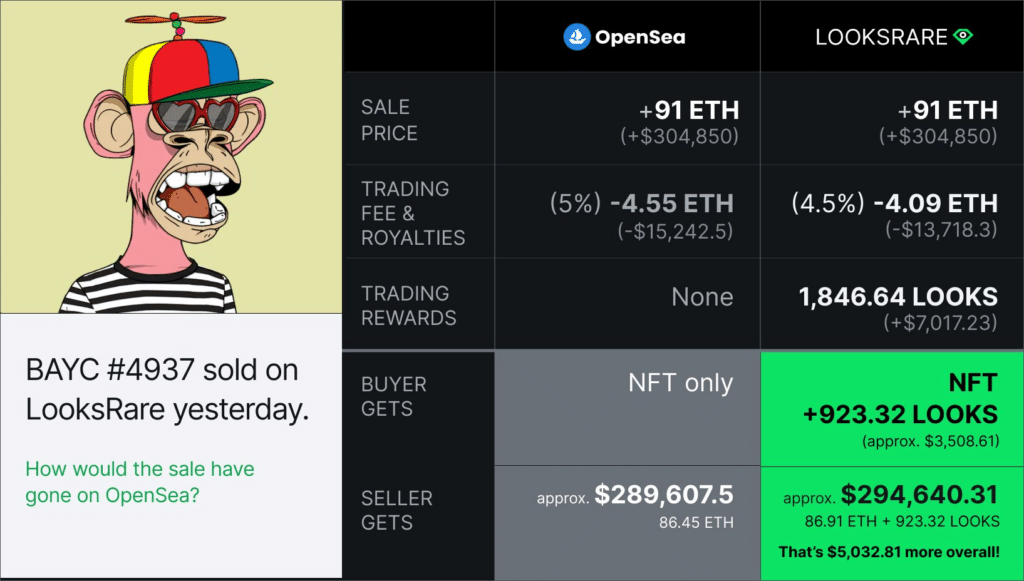Click the gray 'NFT only' buyer cell

(628, 407)
